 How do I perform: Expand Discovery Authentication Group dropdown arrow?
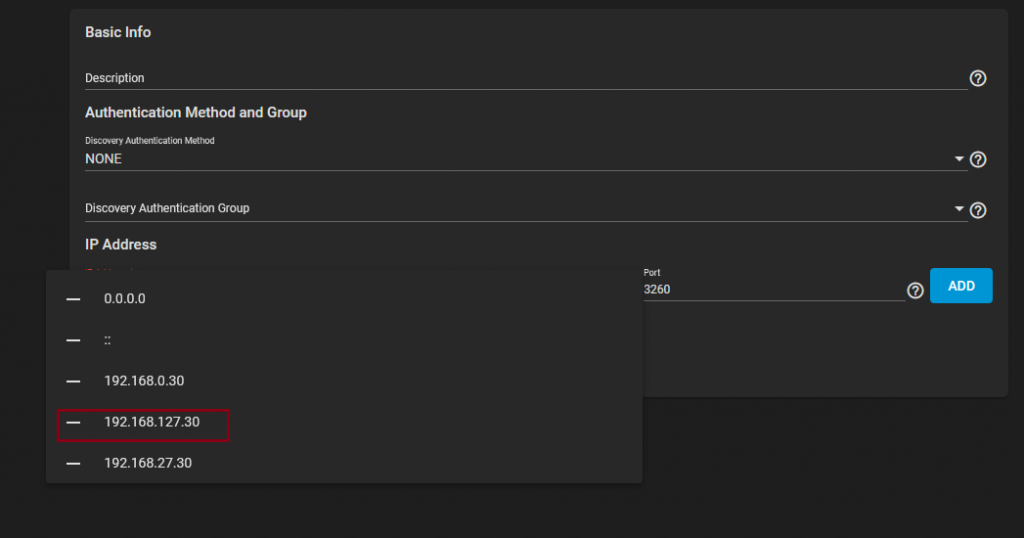click(x=959, y=209)
